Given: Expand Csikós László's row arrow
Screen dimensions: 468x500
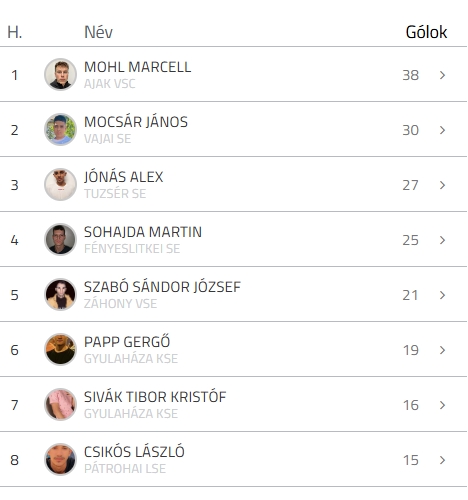Looking at the screenshot, I should [x=442, y=460].
